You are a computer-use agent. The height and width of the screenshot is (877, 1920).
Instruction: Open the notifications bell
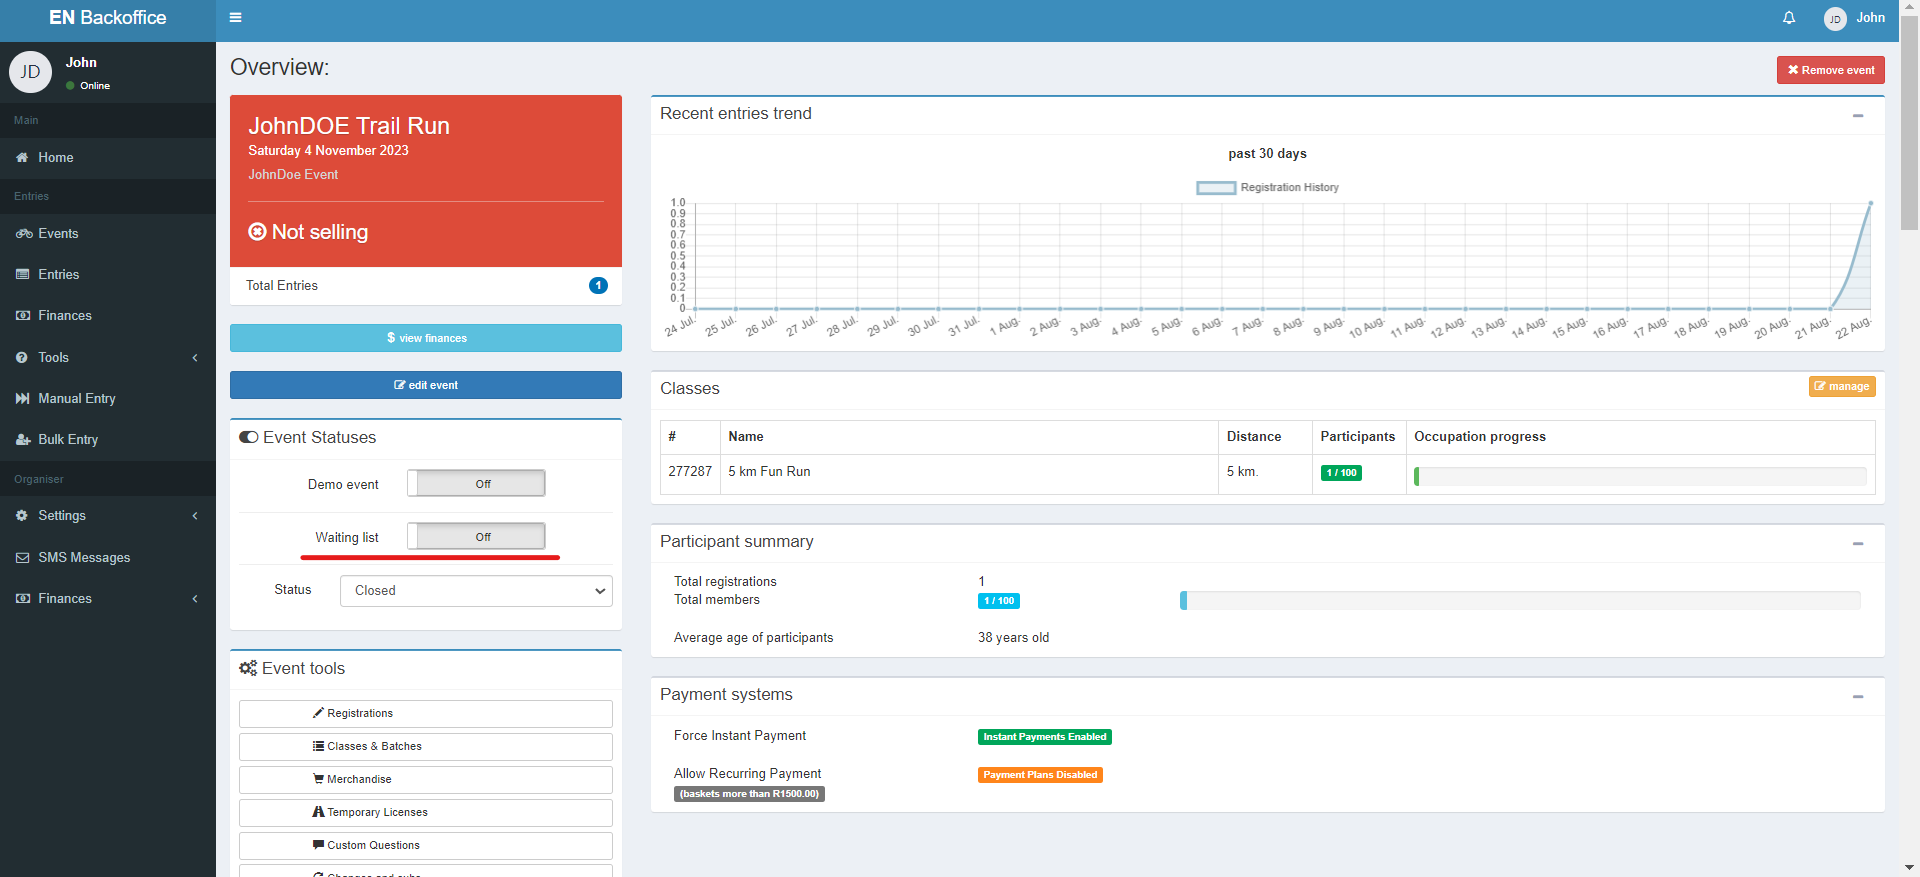pyautogui.click(x=1789, y=18)
